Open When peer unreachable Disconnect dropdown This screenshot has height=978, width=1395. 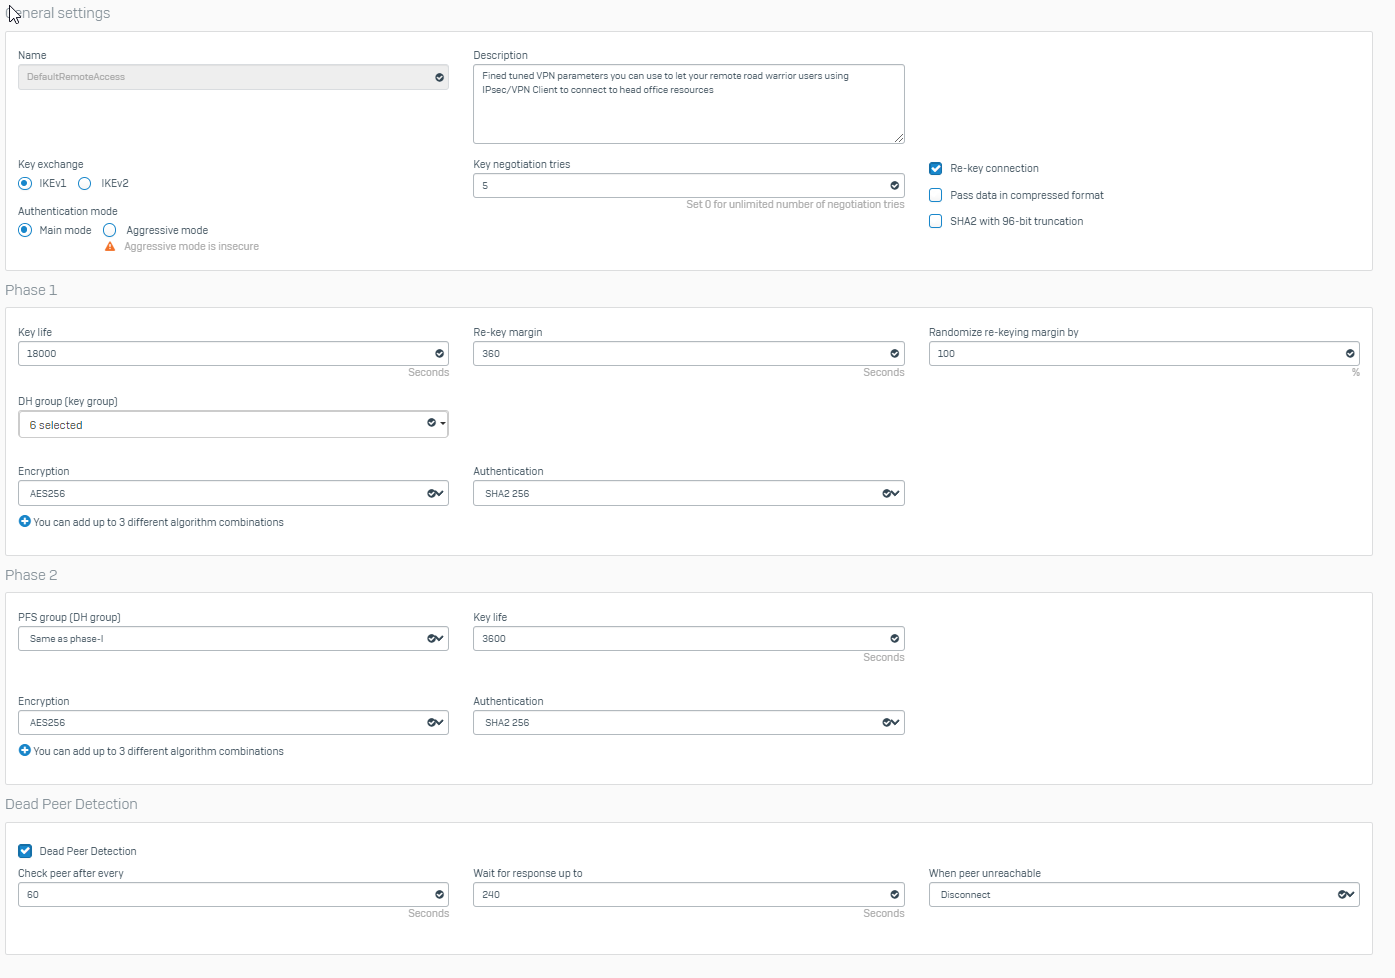click(1143, 895)
